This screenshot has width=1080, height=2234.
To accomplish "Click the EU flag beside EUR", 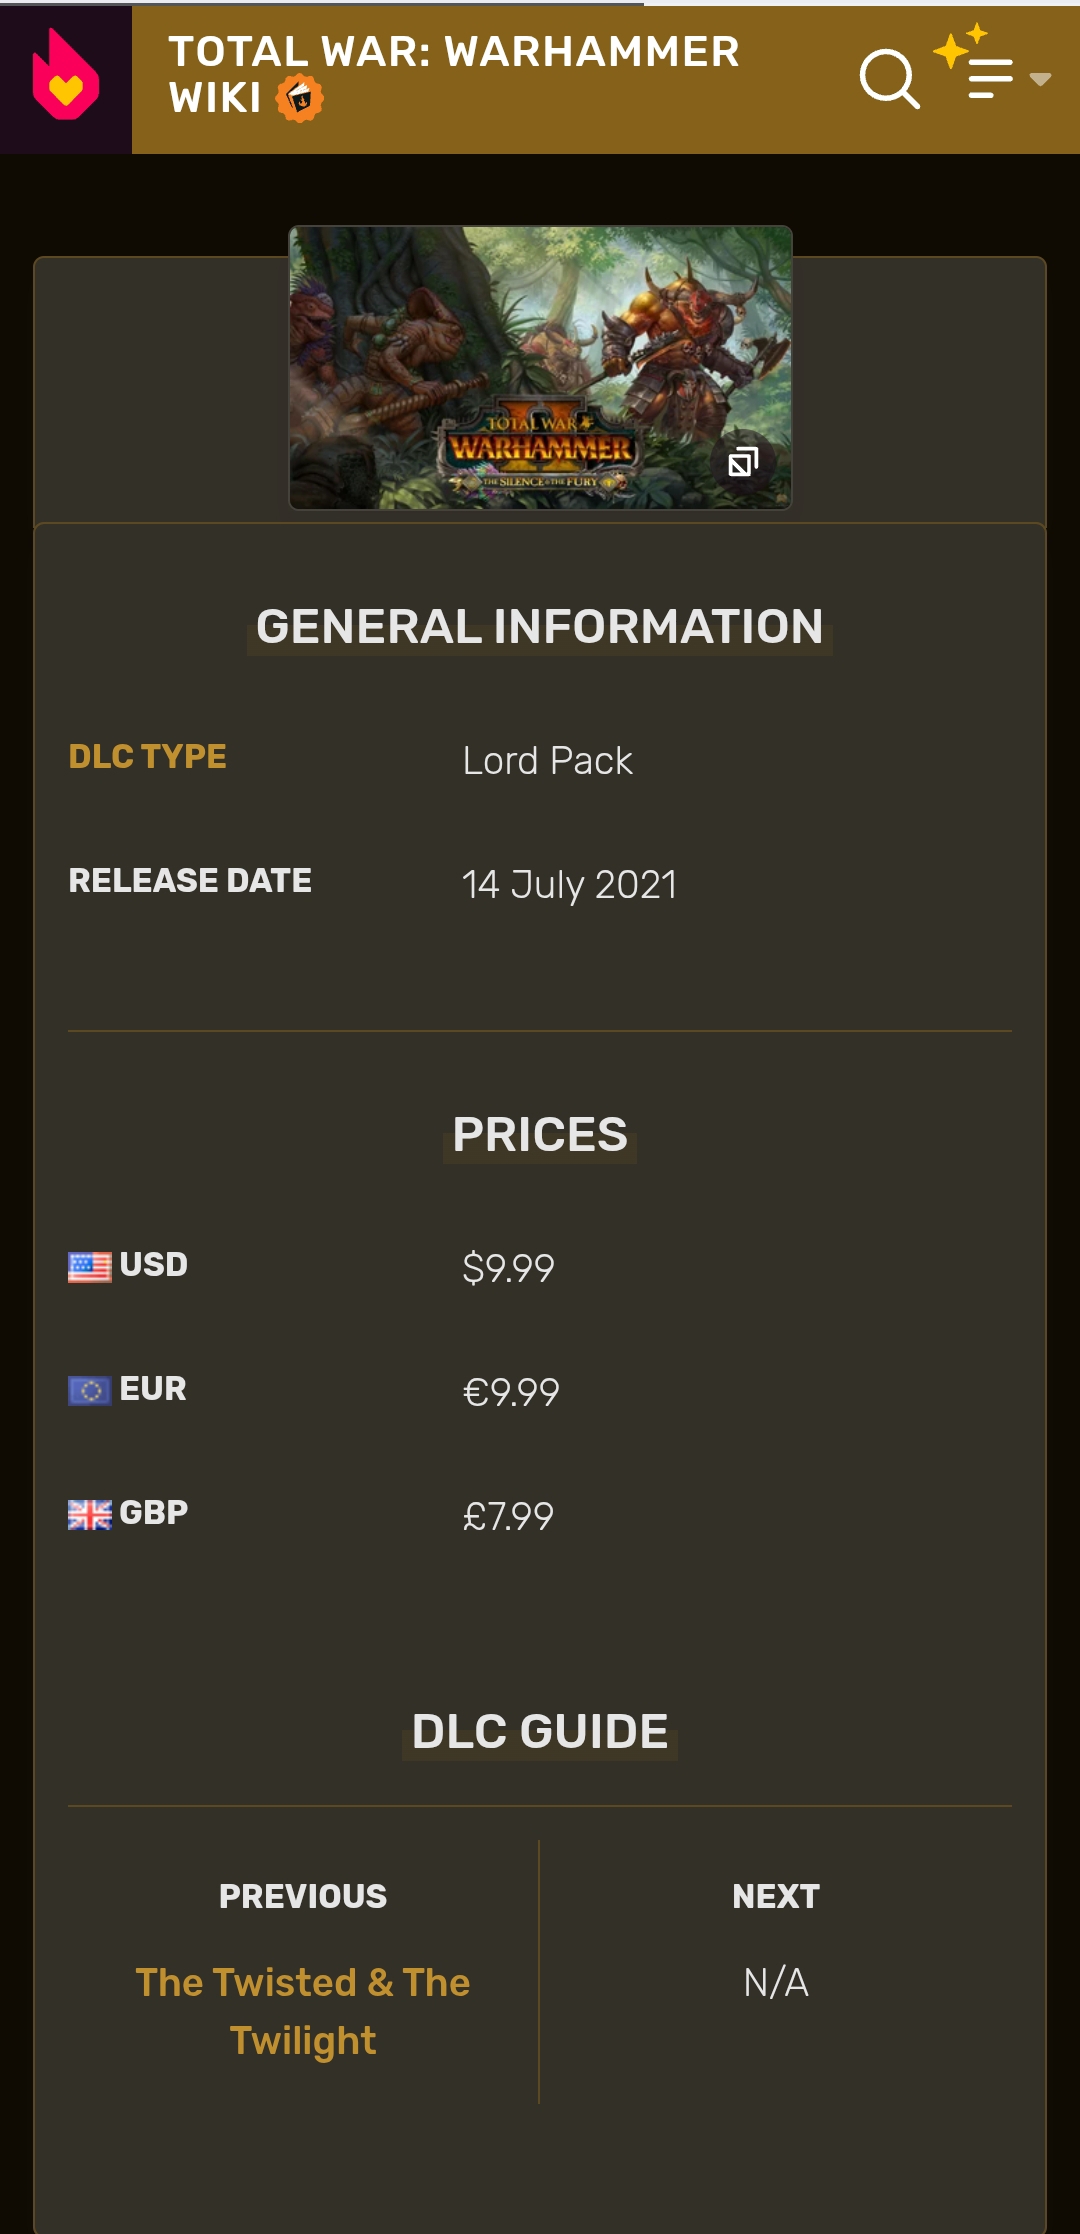I will click(x=89, y=1391).
